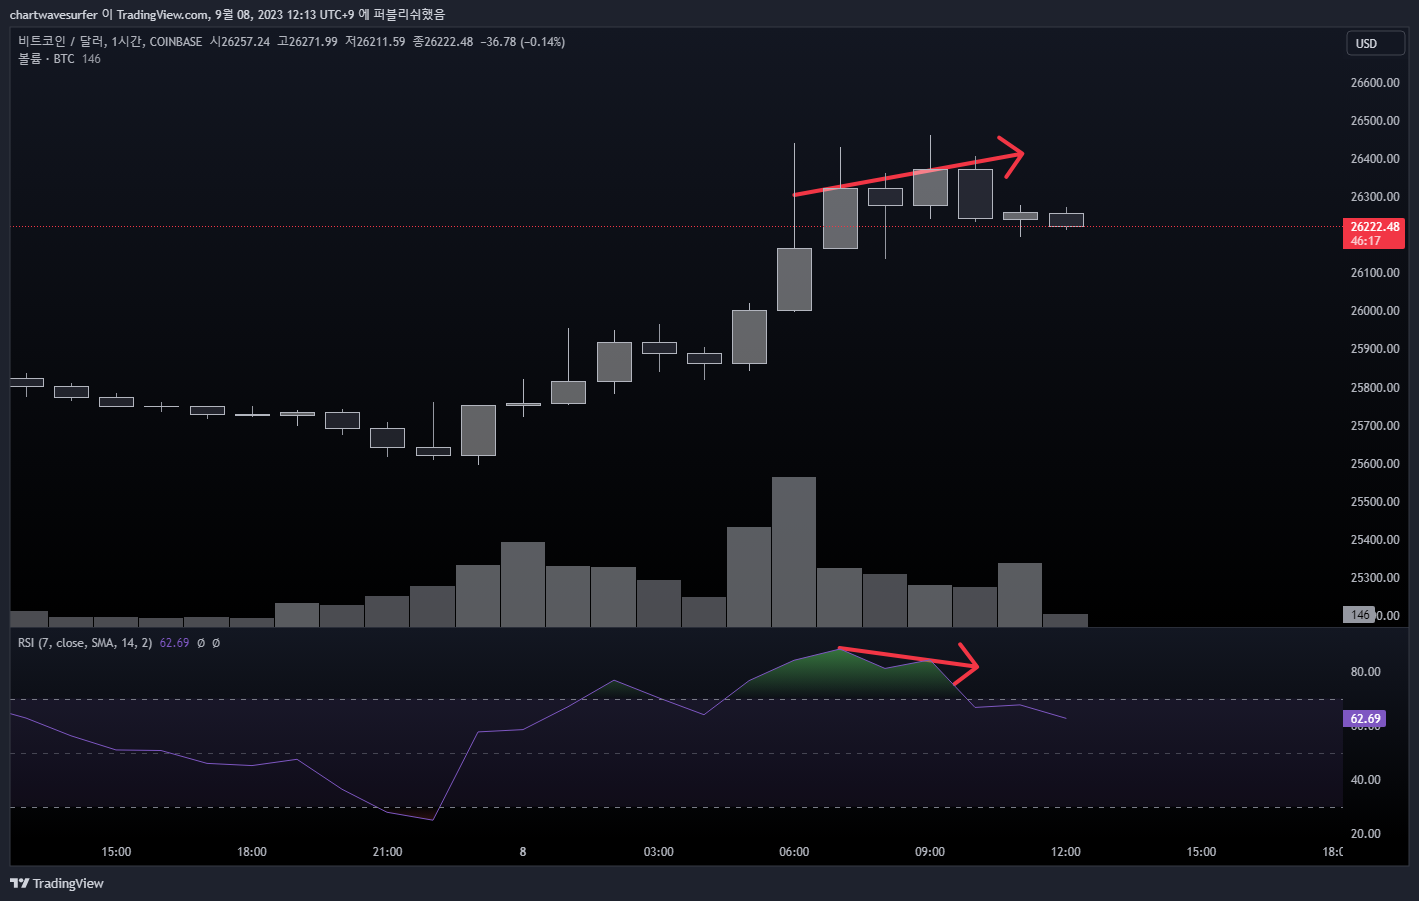Click the 26500.00 price axis label
The image size is (1419, 901).
1375,121
